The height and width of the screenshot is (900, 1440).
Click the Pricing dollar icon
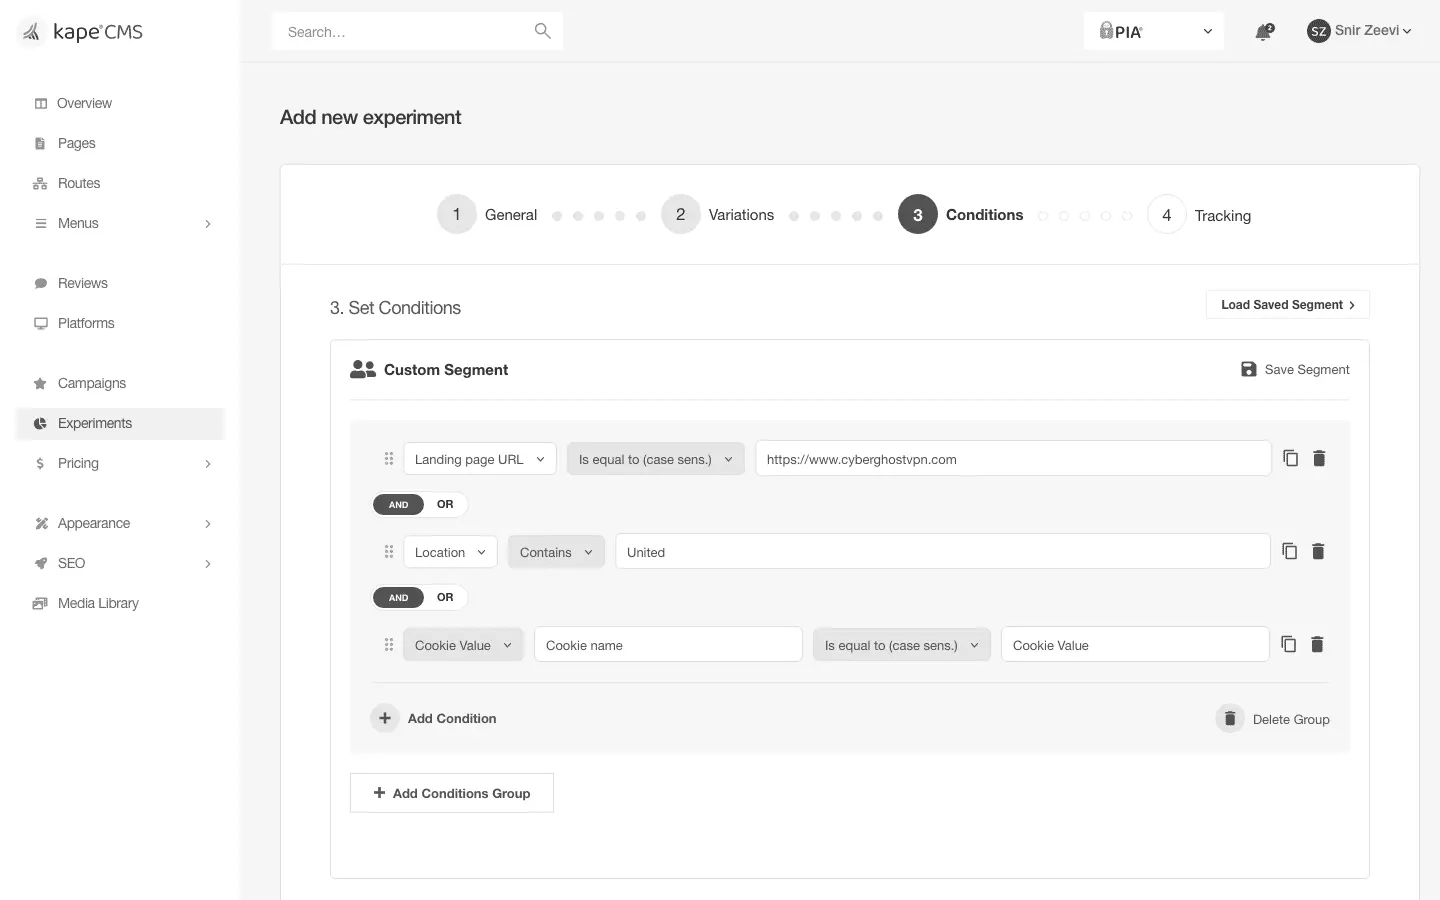coord(40,463)
